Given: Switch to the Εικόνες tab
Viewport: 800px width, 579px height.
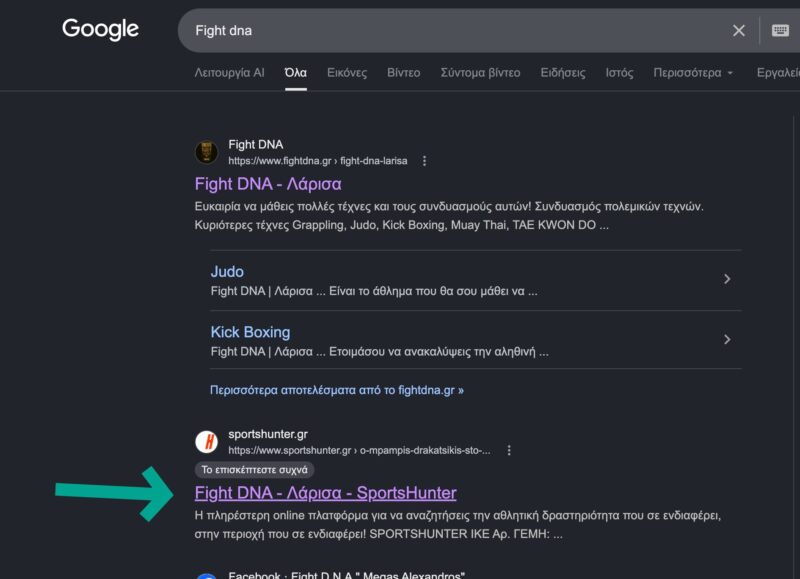Looking at the screenshot, I should (x=347, y=73).
